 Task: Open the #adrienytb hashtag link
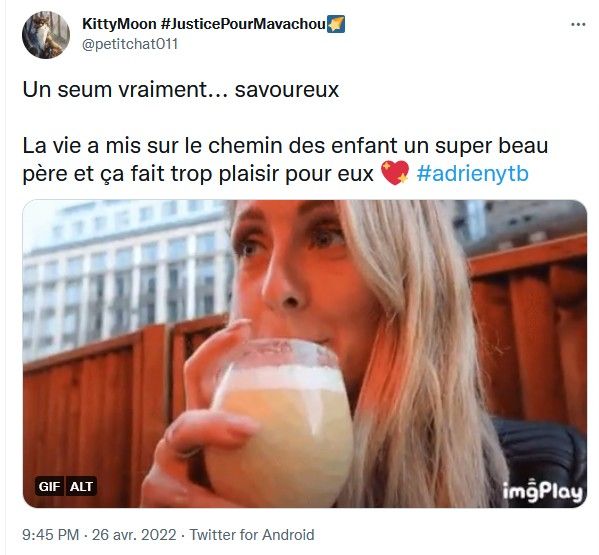point(473,174)
